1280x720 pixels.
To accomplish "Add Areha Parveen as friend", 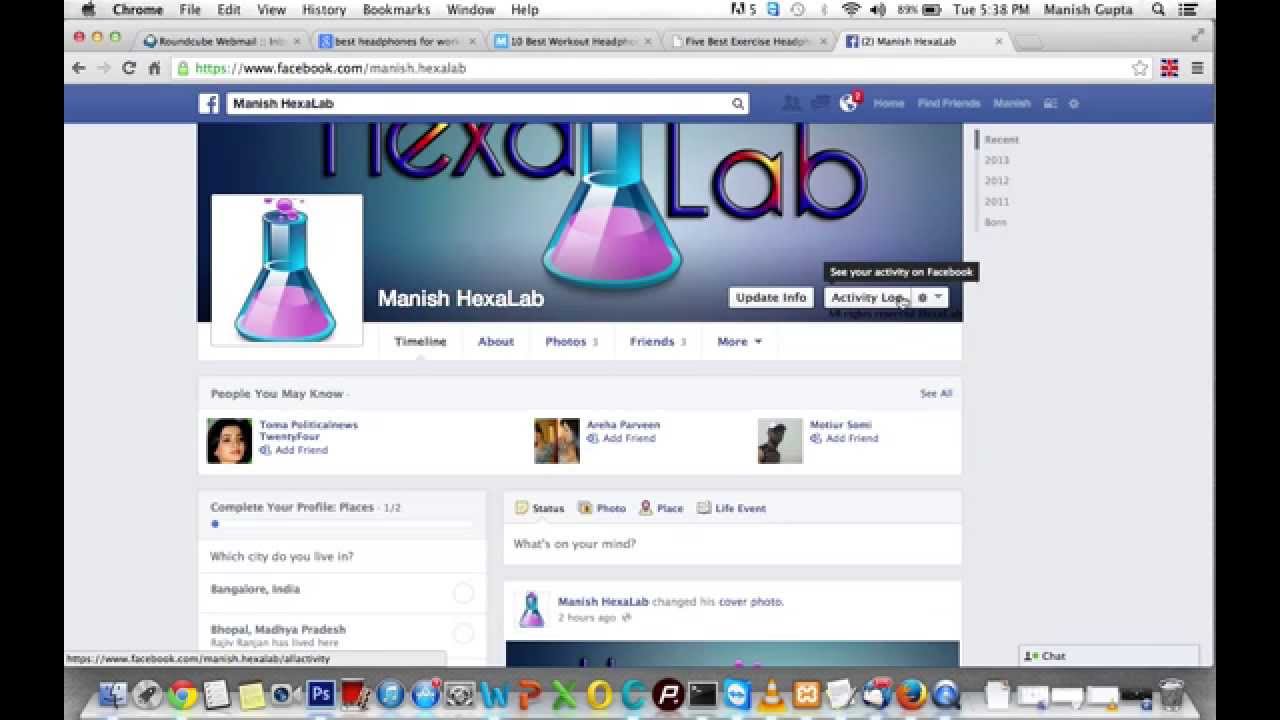I will pyautogui.click(x=621, y=438).
